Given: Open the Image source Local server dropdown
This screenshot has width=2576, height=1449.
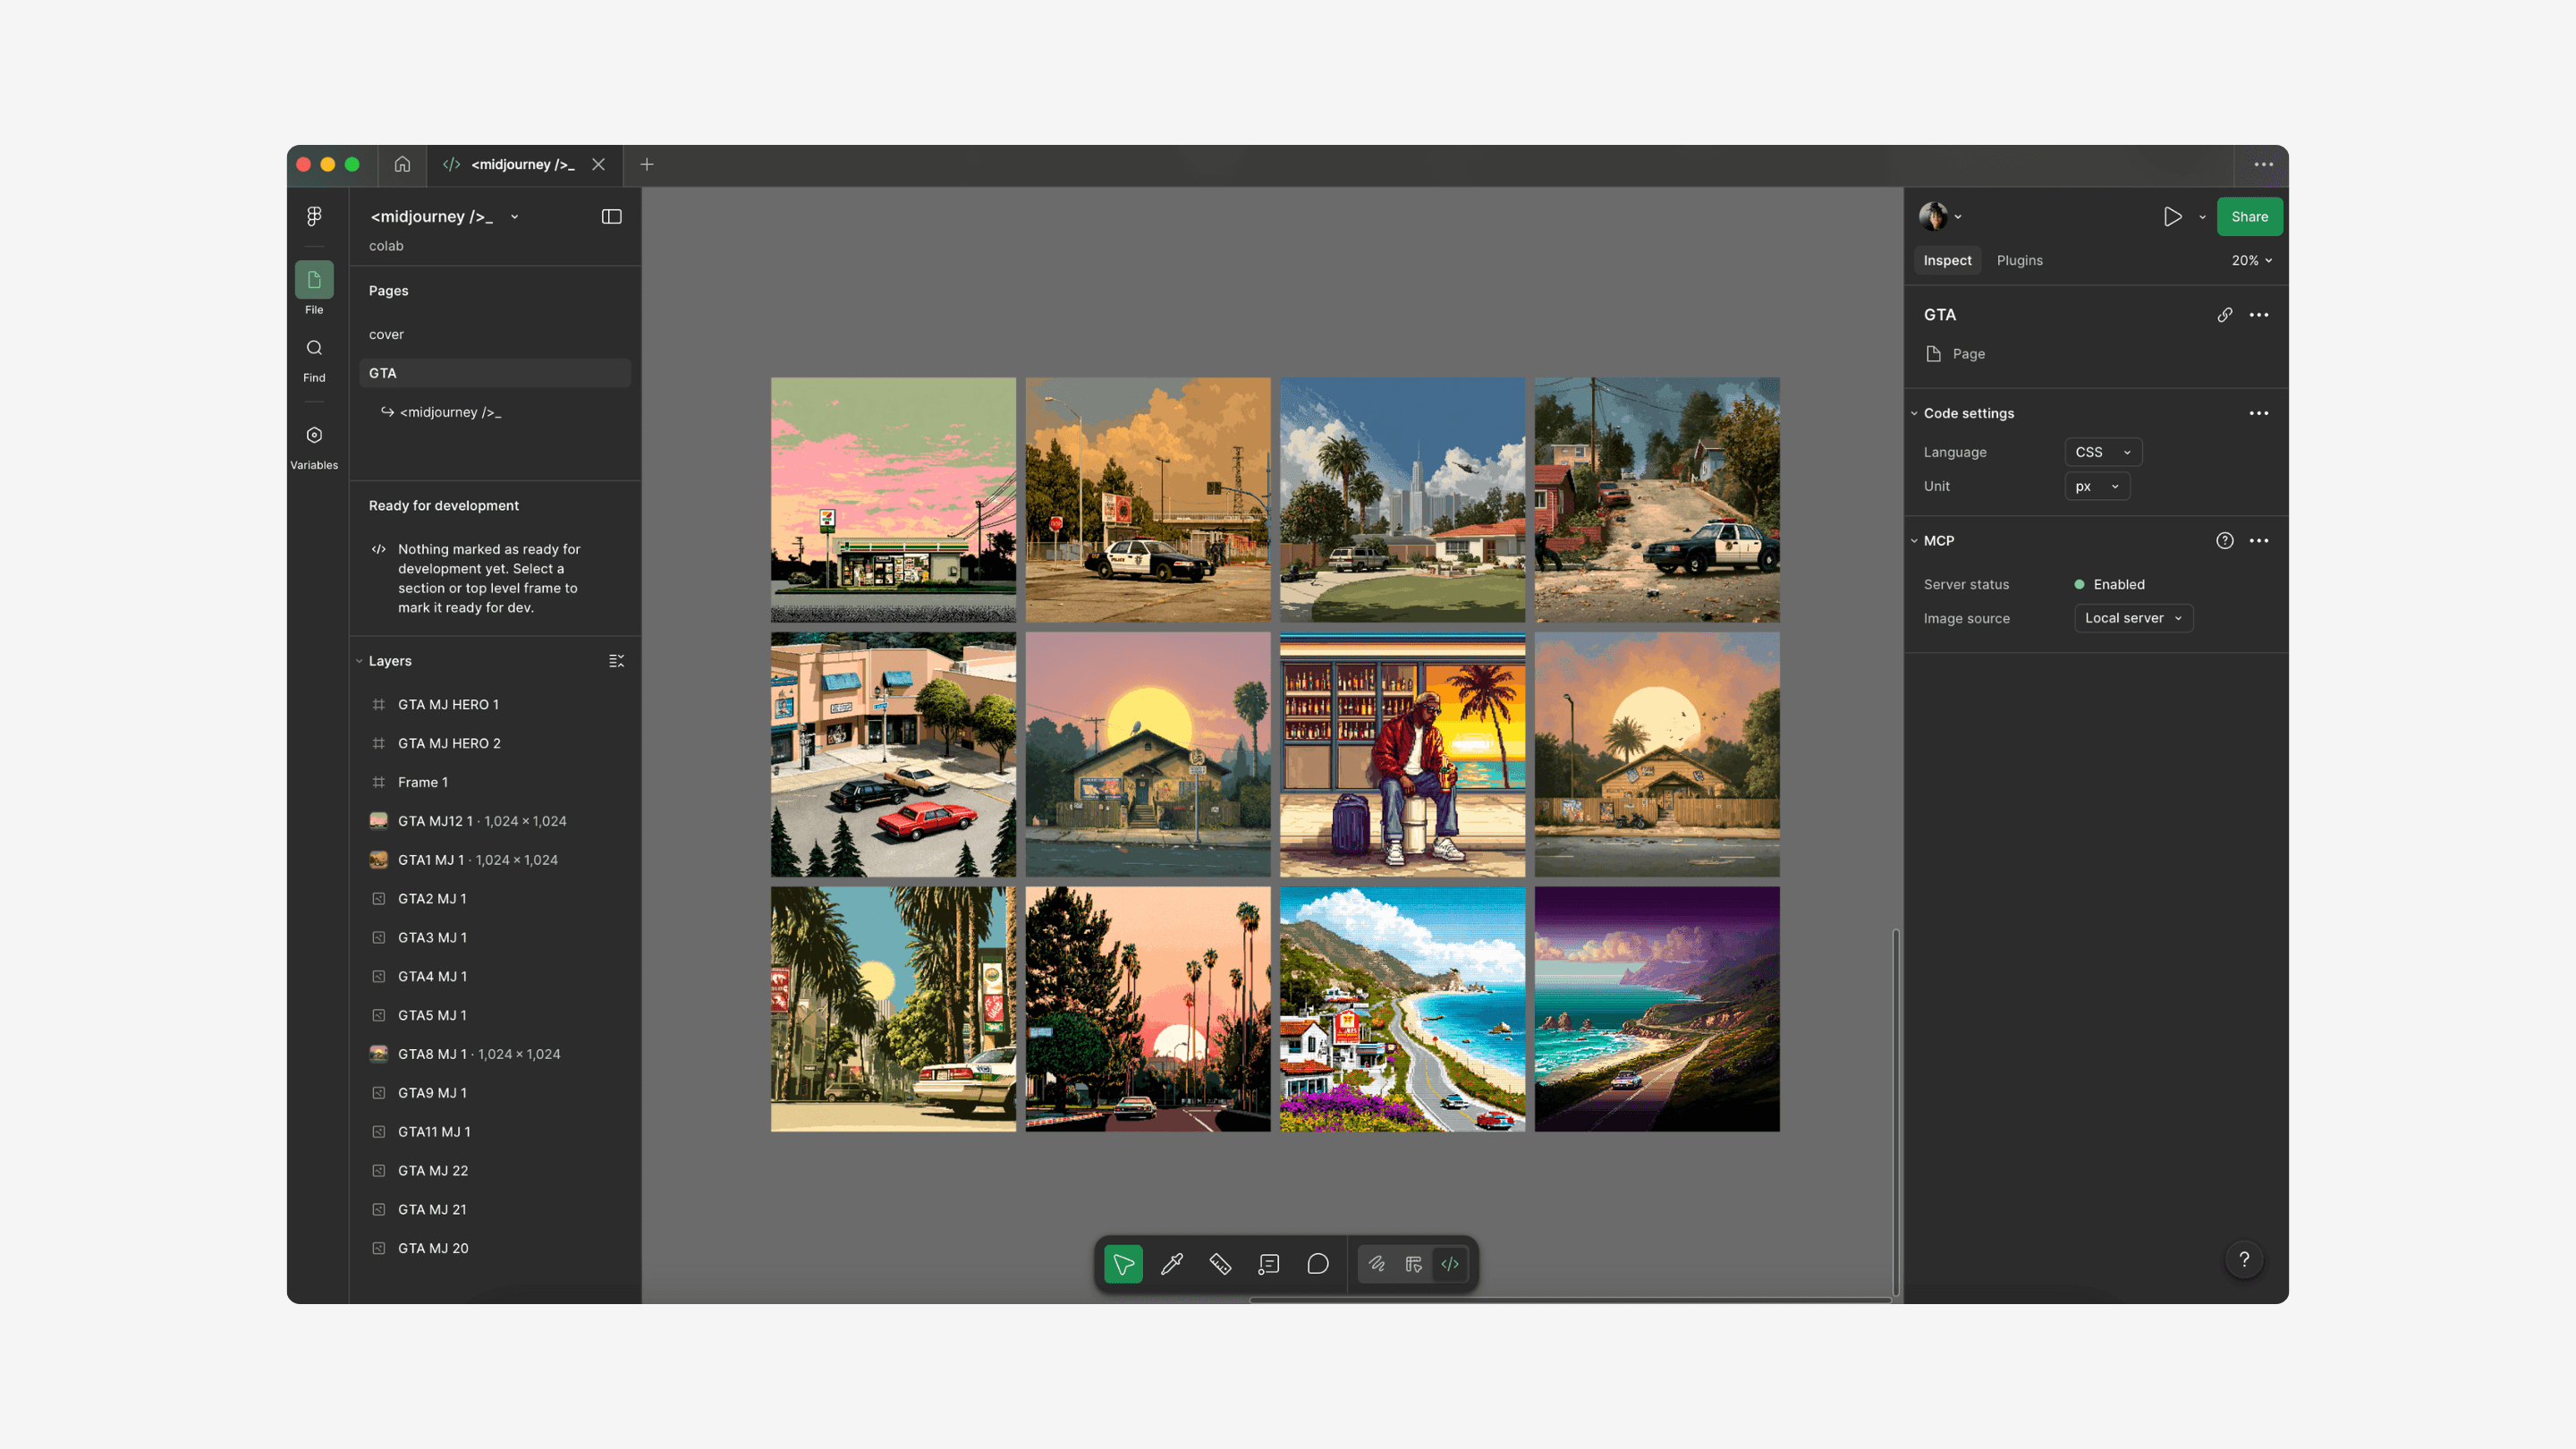Looking at the screenshot, I should pos(2133,618).
